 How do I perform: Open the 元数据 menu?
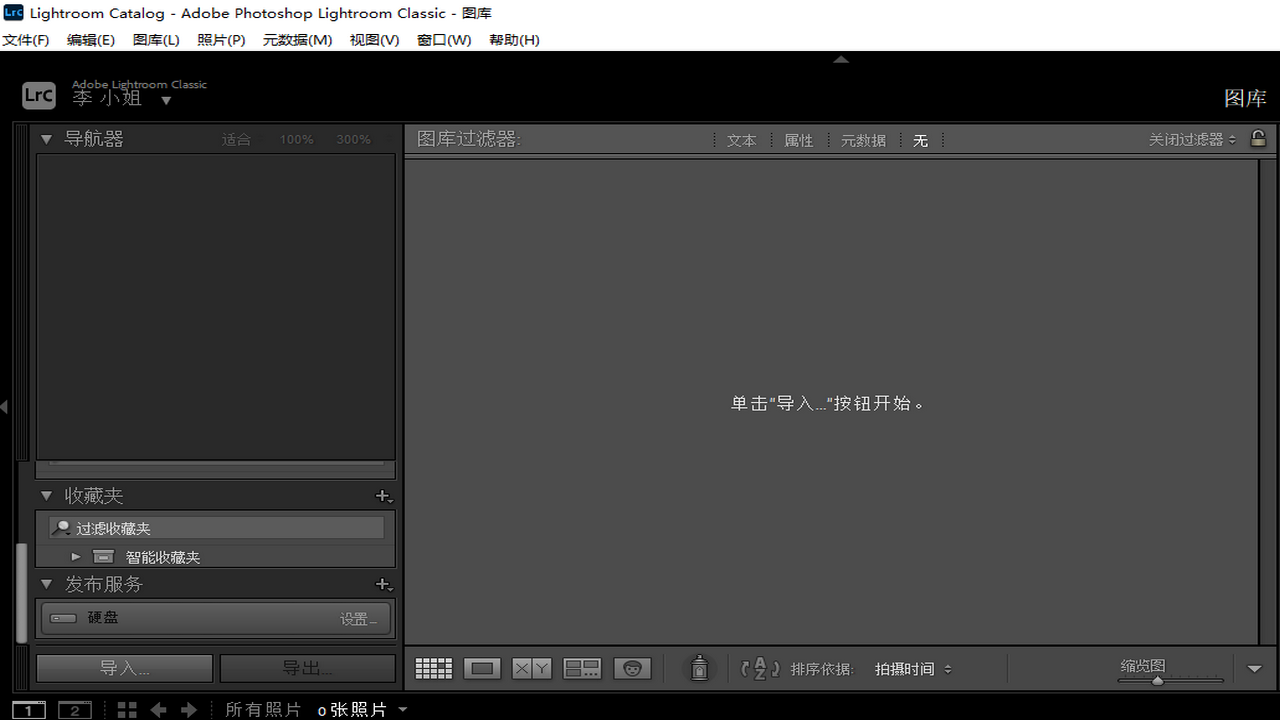297,40
